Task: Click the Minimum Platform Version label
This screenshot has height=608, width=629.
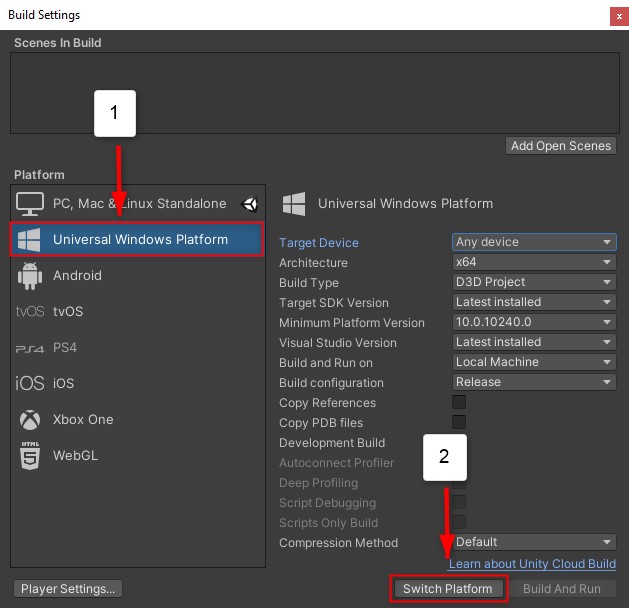Action: point(352,323)
